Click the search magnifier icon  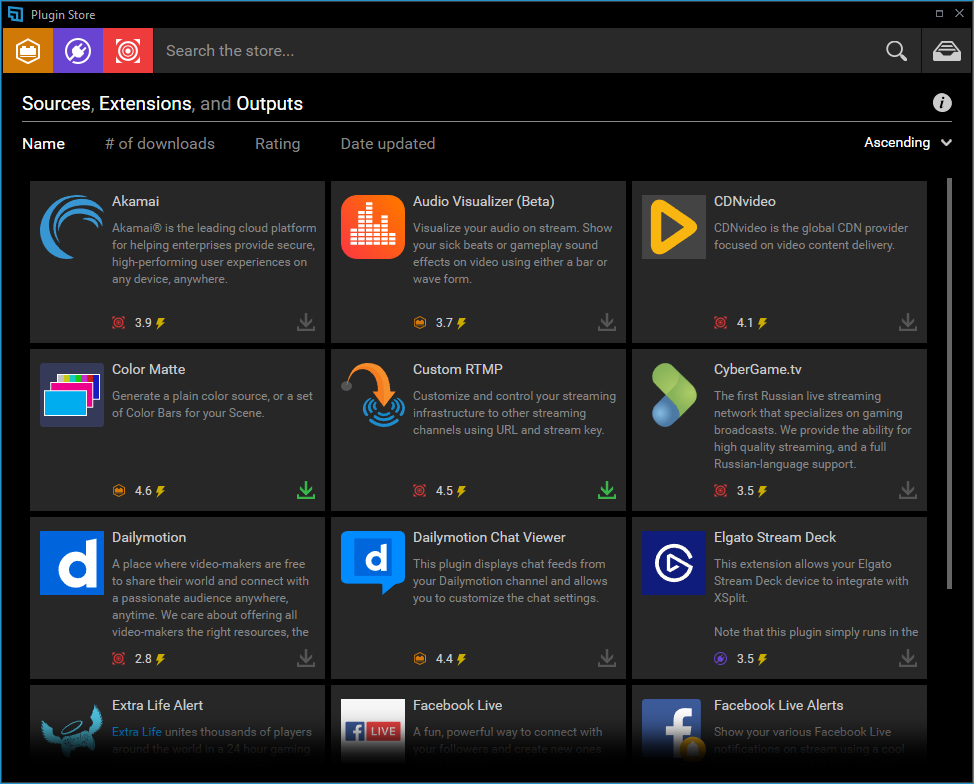pos(896,51)
